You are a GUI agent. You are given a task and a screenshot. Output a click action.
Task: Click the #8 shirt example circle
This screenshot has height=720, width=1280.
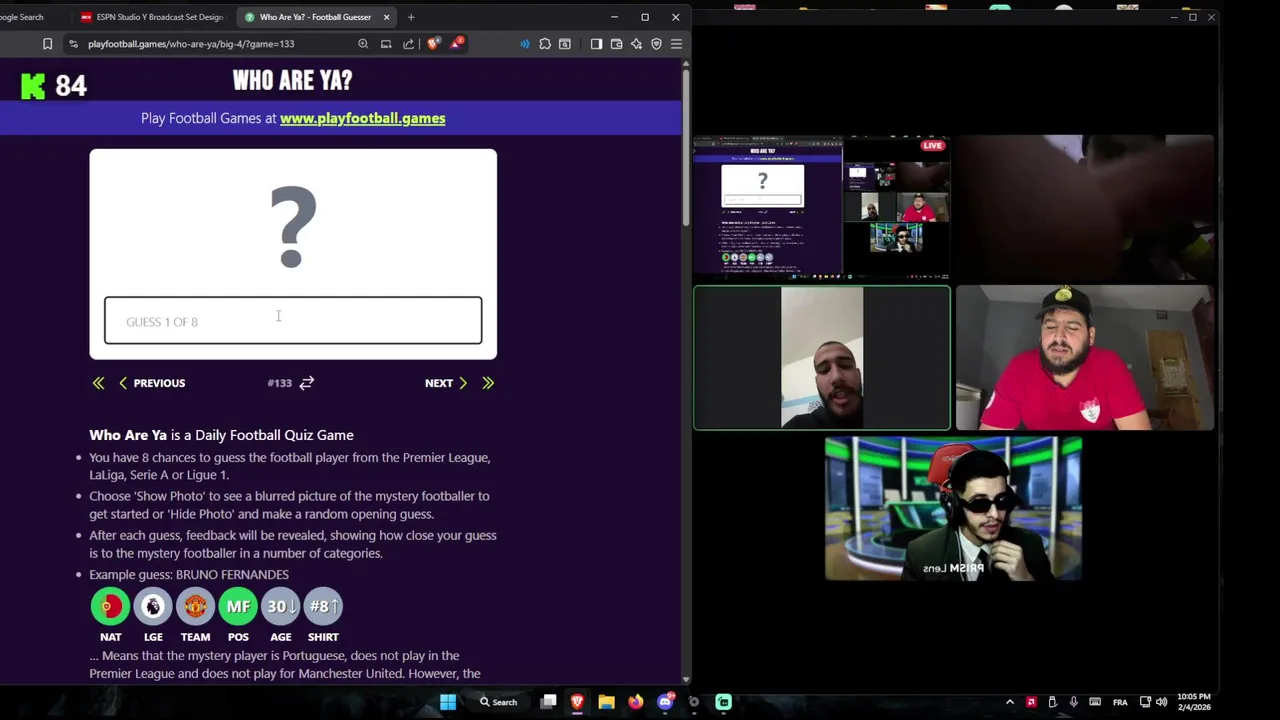click(323, 606)
